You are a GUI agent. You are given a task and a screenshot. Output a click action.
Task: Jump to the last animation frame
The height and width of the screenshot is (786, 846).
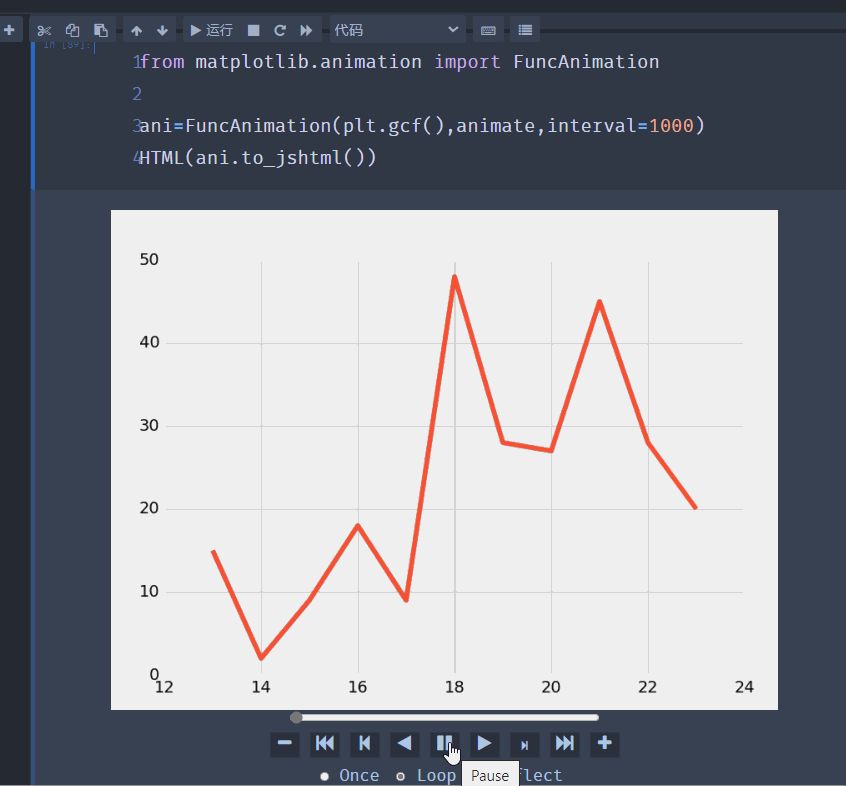coord(564,743)
